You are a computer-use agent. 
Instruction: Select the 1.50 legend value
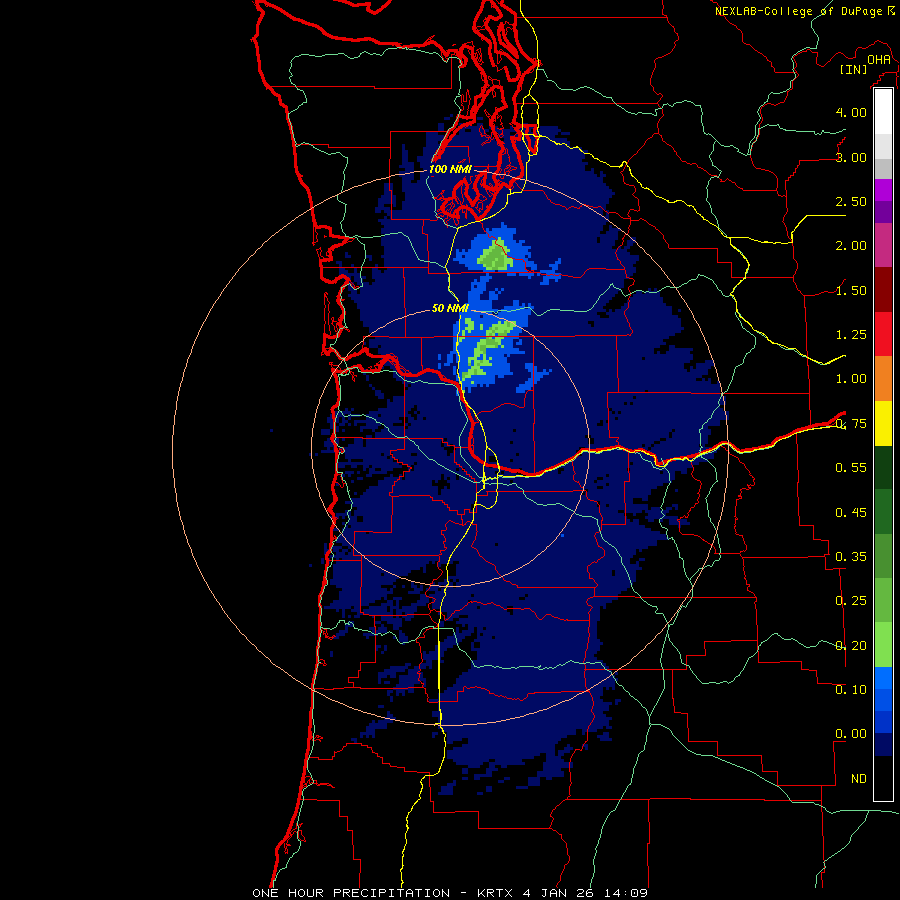click(851, 290)
